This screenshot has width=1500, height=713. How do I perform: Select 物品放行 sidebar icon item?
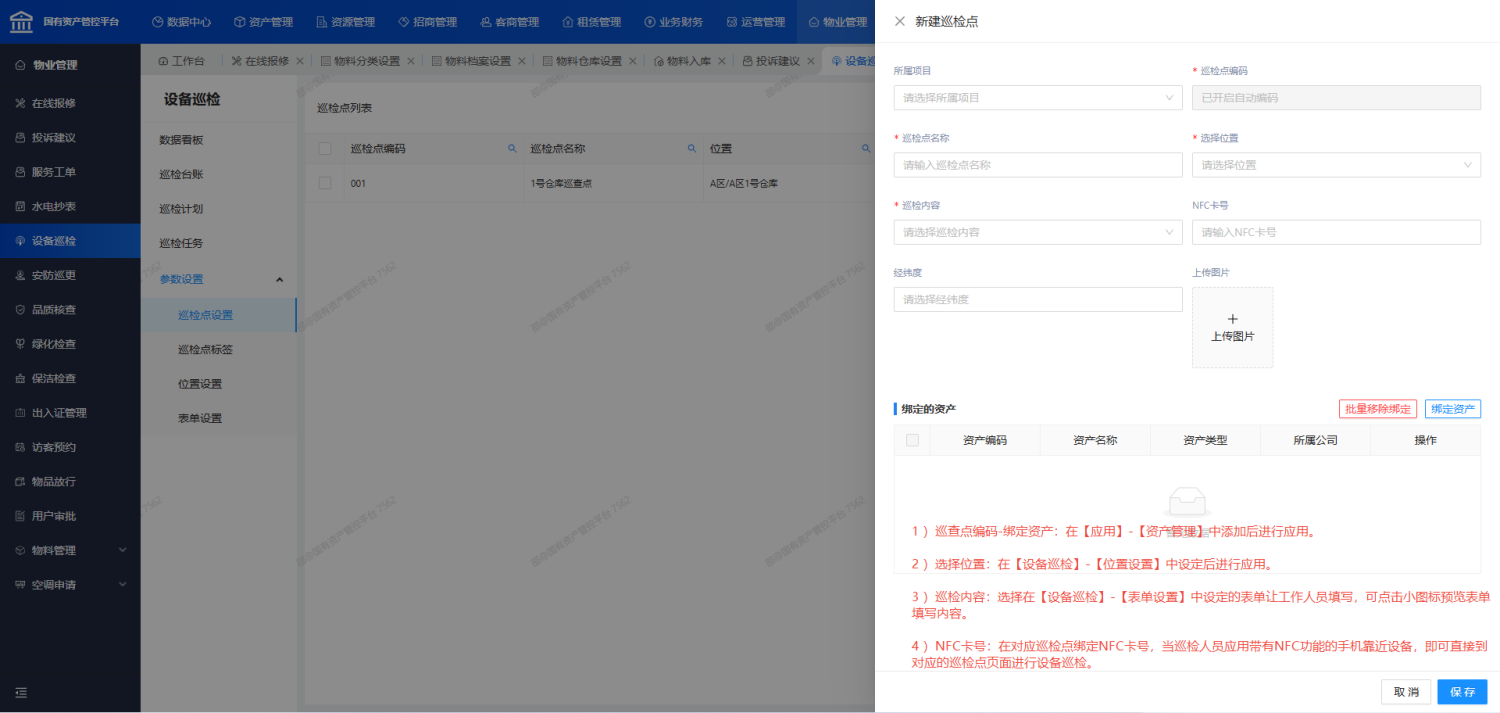(x=70, y=481)
